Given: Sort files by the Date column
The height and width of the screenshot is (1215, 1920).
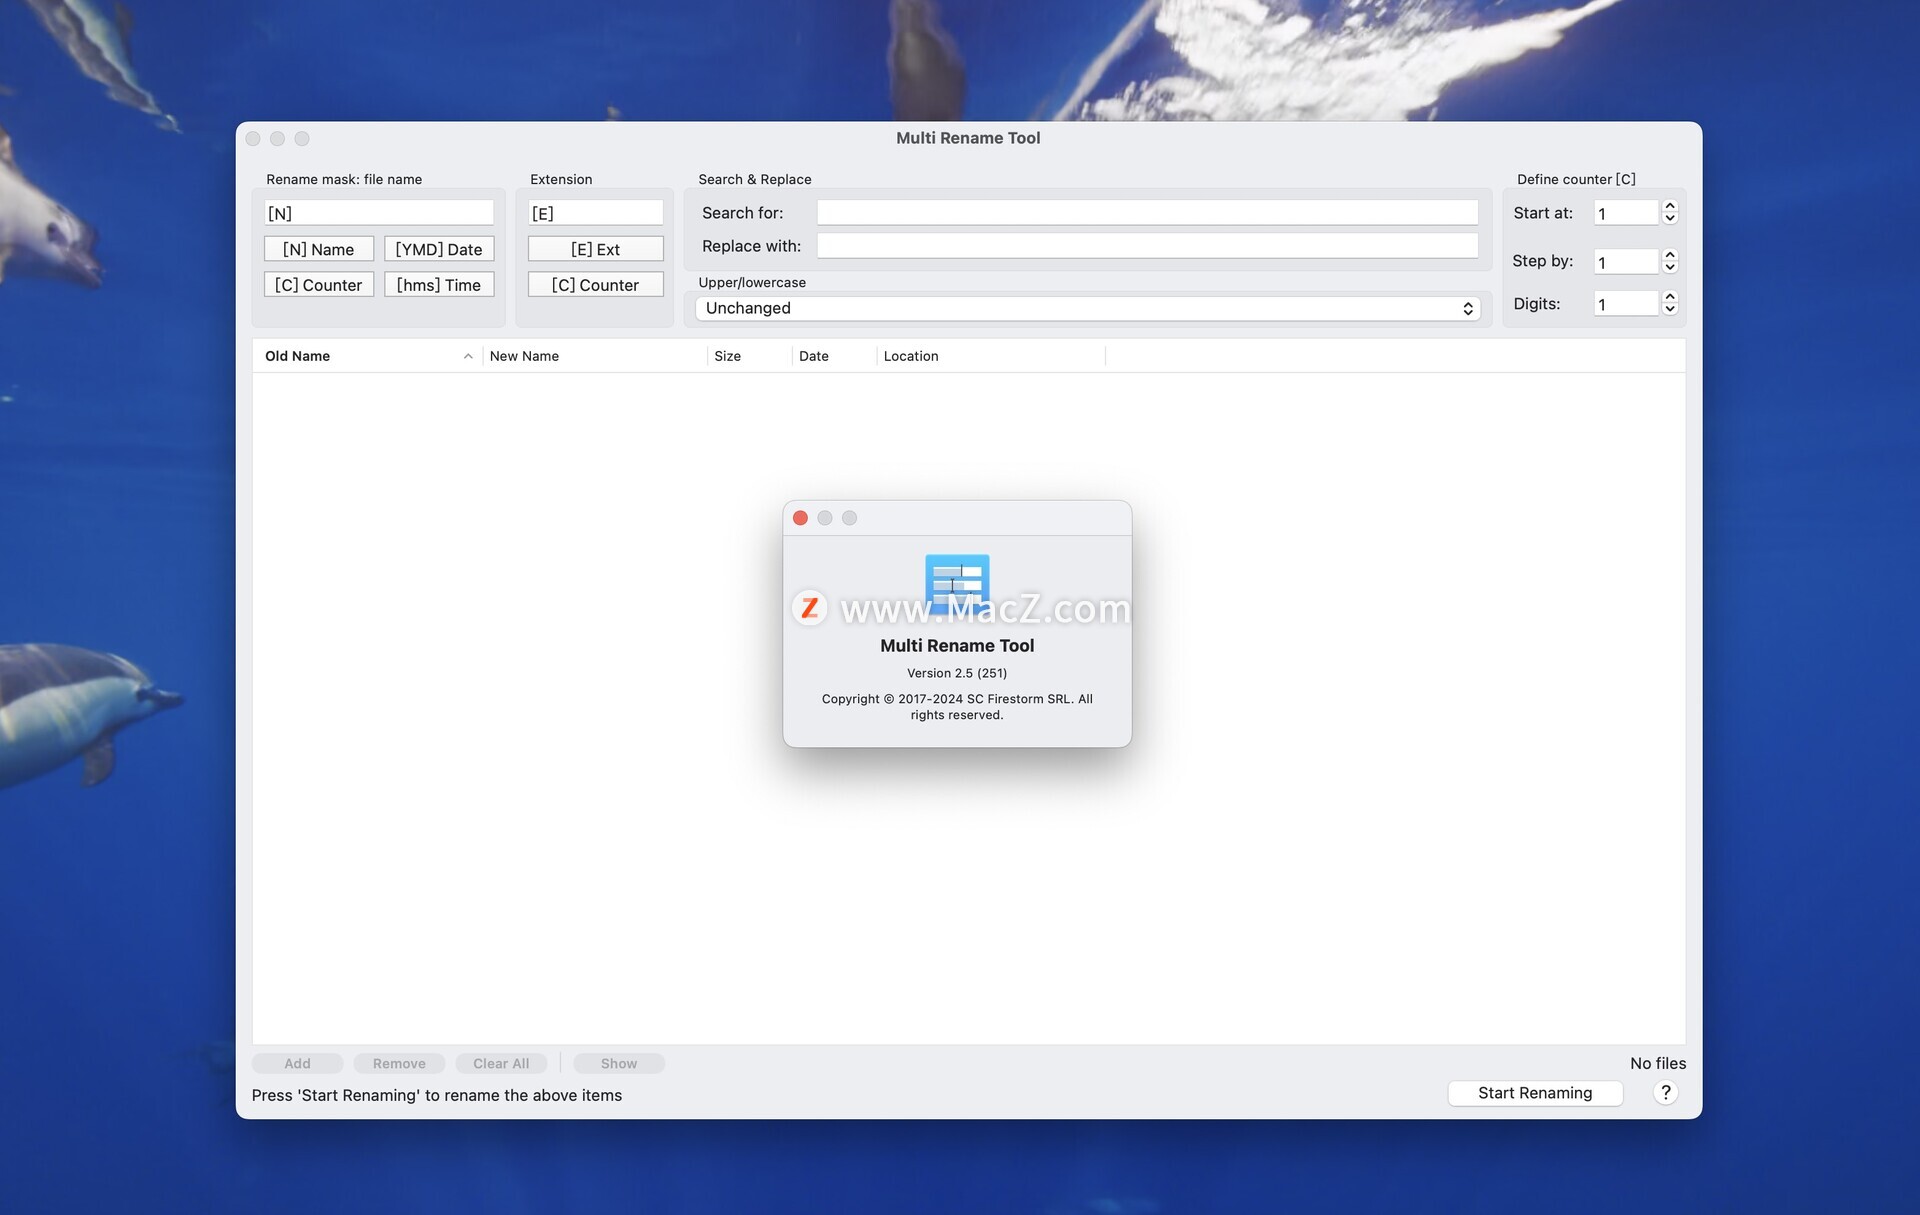Looking at the screenshot, I should (x=834, y=356).
